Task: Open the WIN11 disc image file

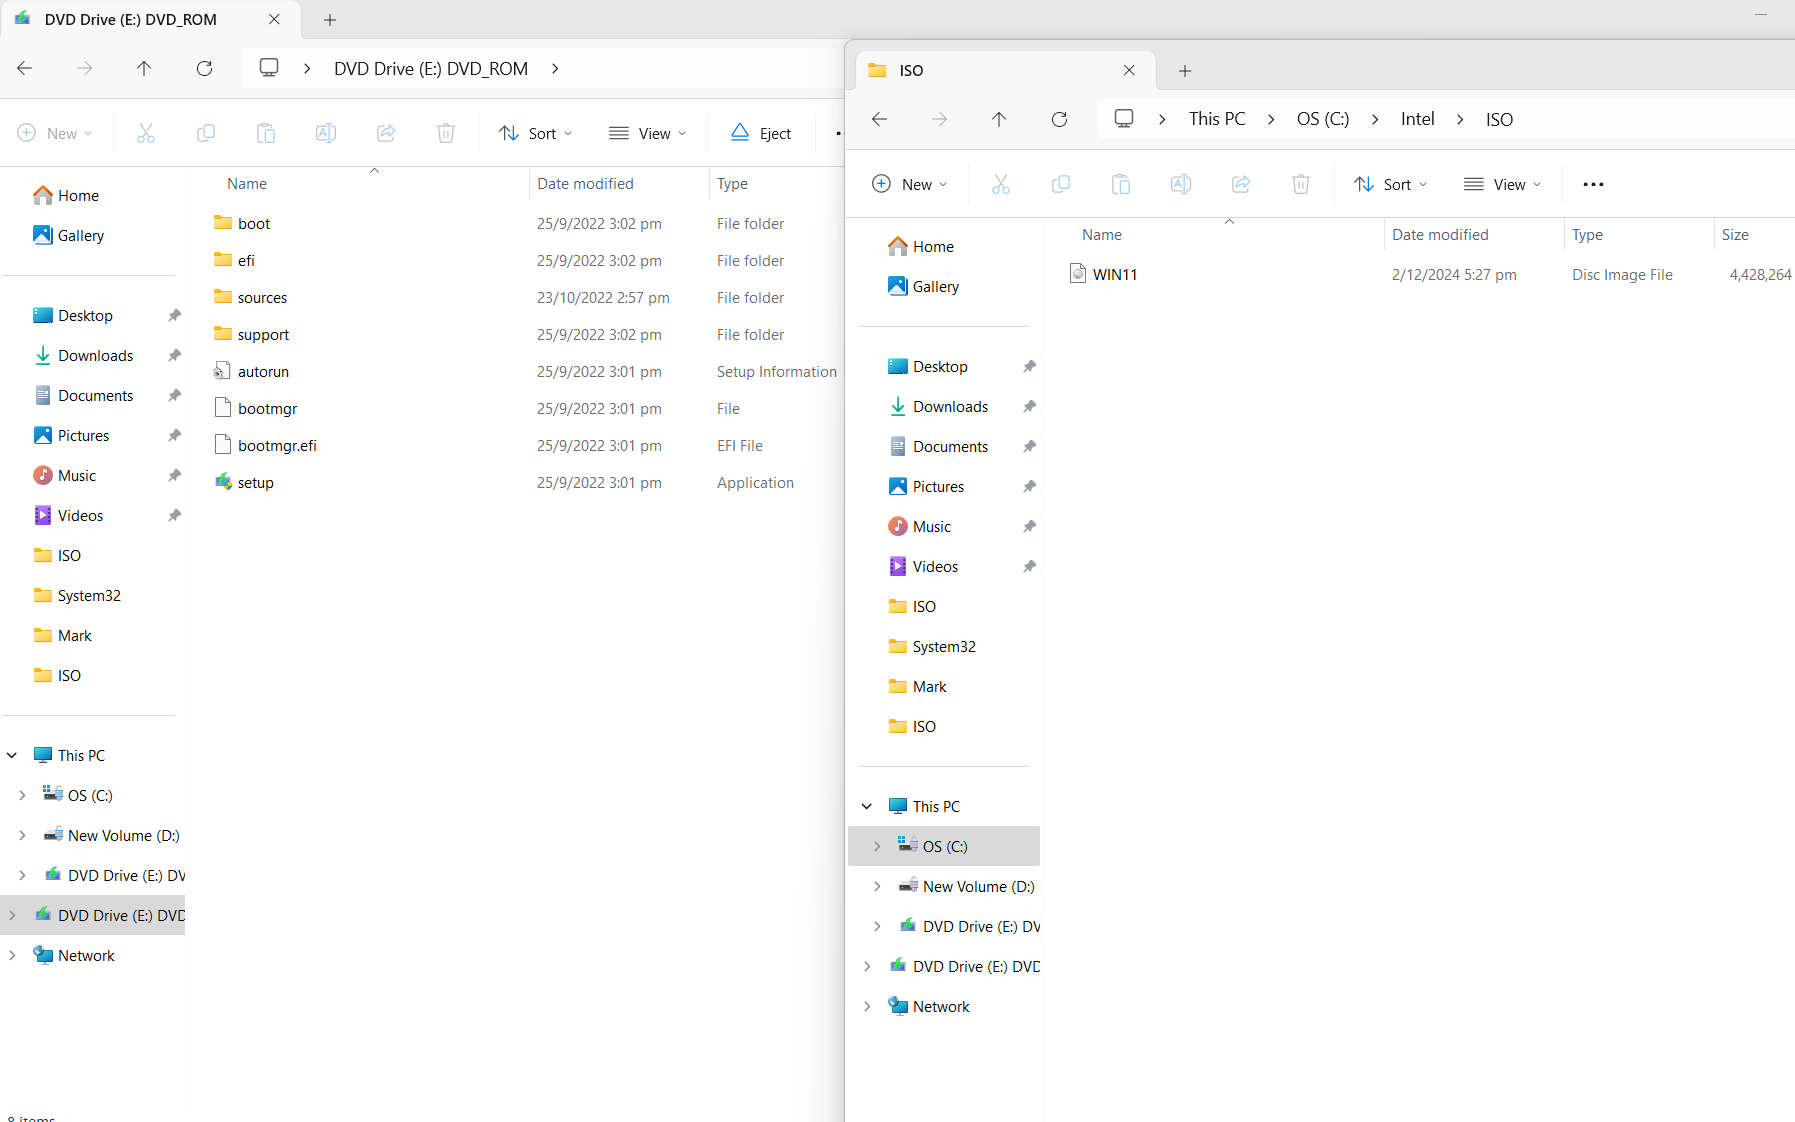Action: point(1114,273)
